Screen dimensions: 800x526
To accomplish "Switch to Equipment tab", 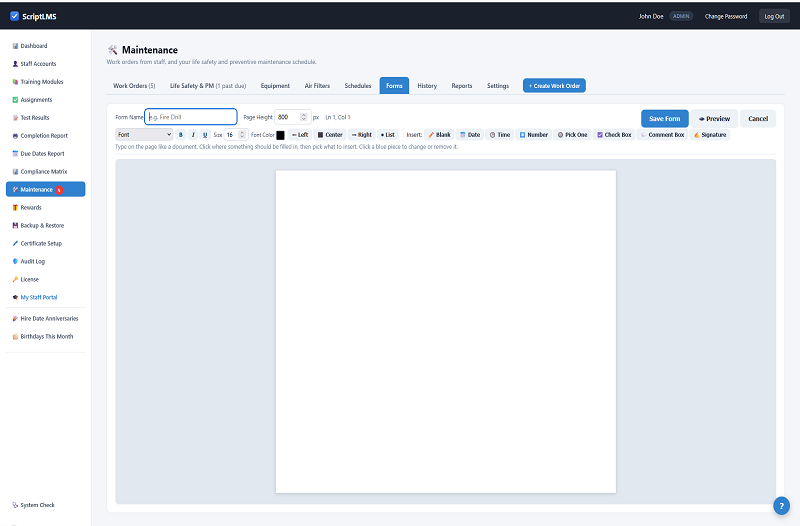I will [275, 86].
